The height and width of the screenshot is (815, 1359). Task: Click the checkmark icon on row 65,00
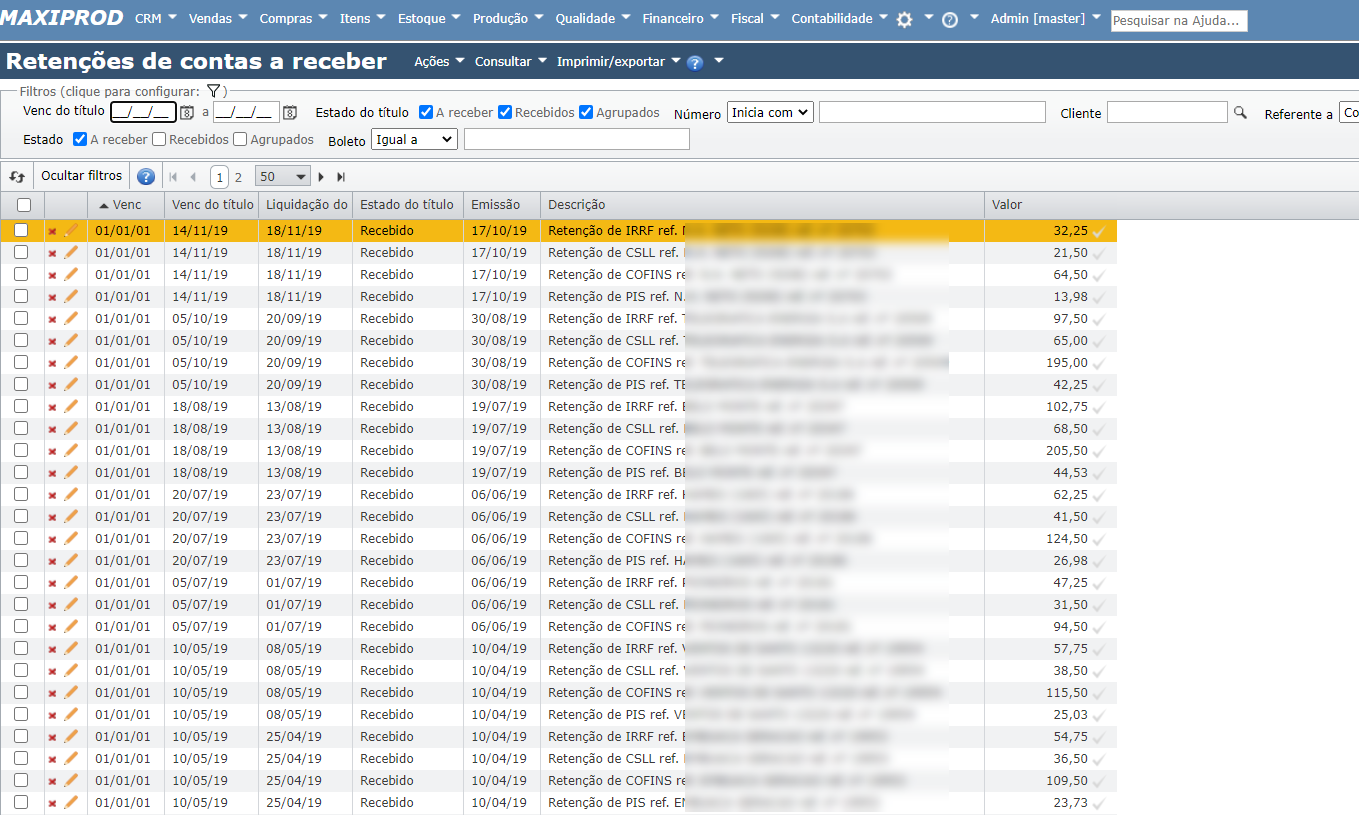[x=1099, y=342]
